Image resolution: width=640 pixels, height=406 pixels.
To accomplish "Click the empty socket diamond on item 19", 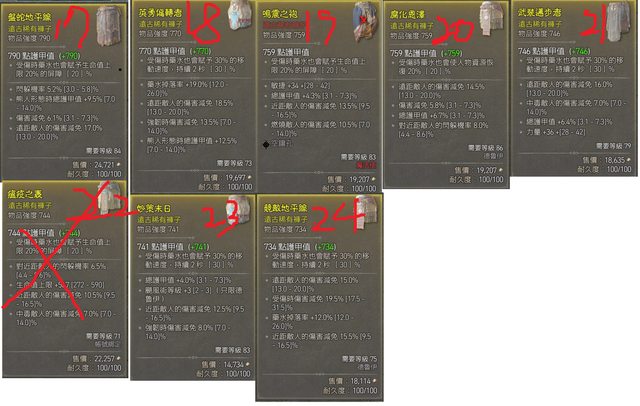I will point(266,144).
